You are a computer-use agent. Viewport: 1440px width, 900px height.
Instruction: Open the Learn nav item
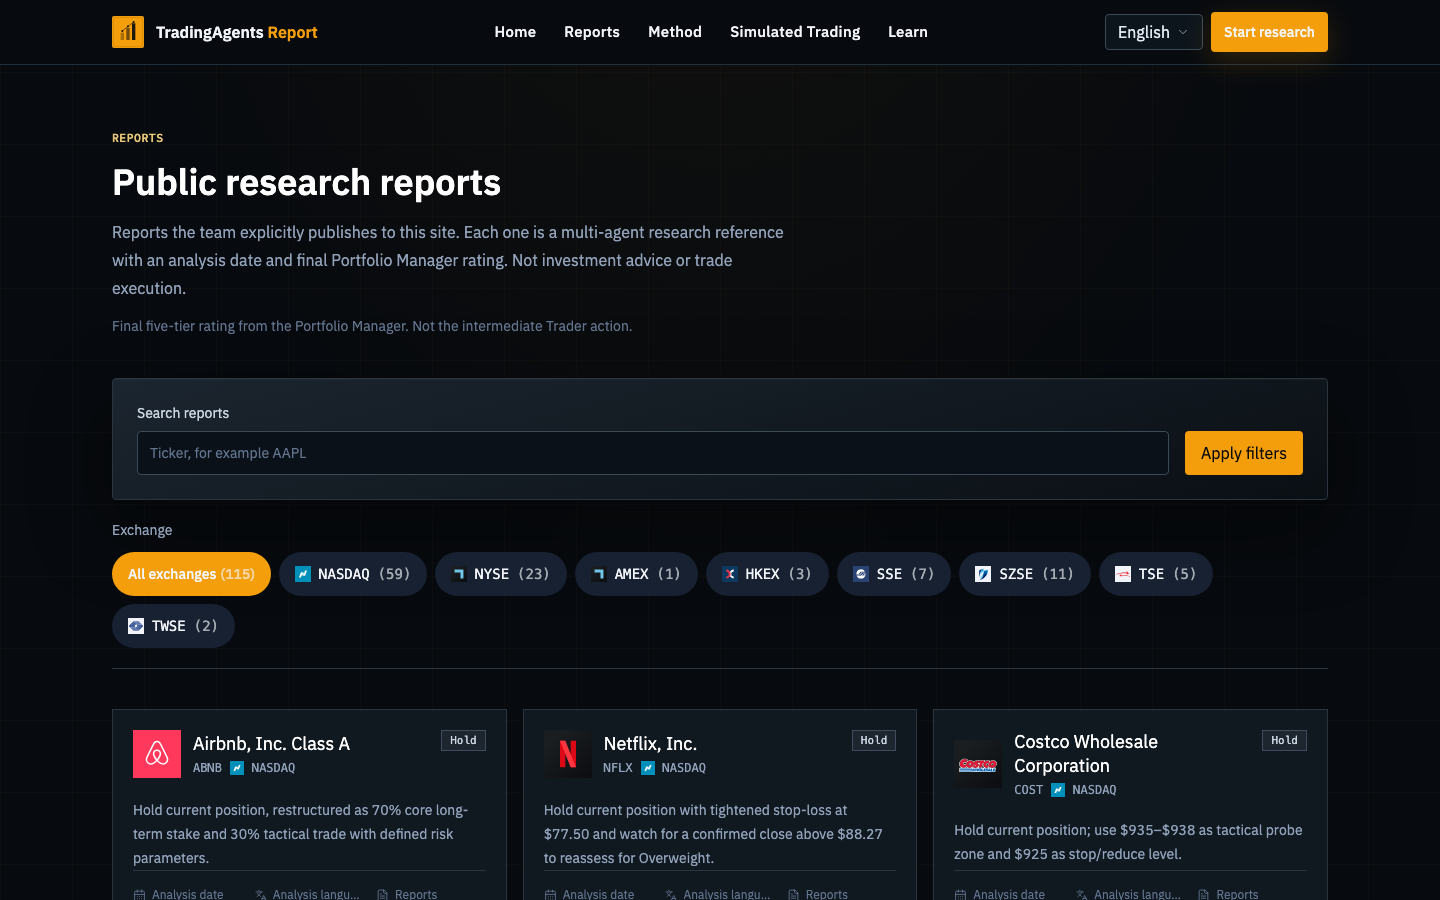tap(908, 32)
